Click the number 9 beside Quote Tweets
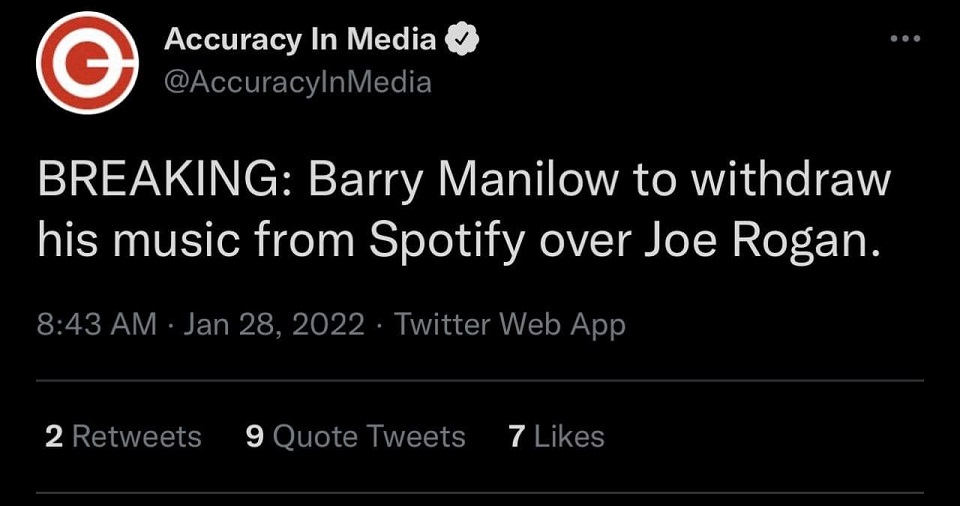 pos(254,436)
